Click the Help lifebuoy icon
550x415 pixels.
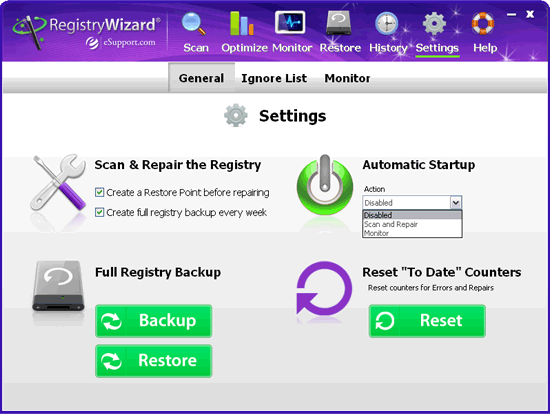coord(483,24)
